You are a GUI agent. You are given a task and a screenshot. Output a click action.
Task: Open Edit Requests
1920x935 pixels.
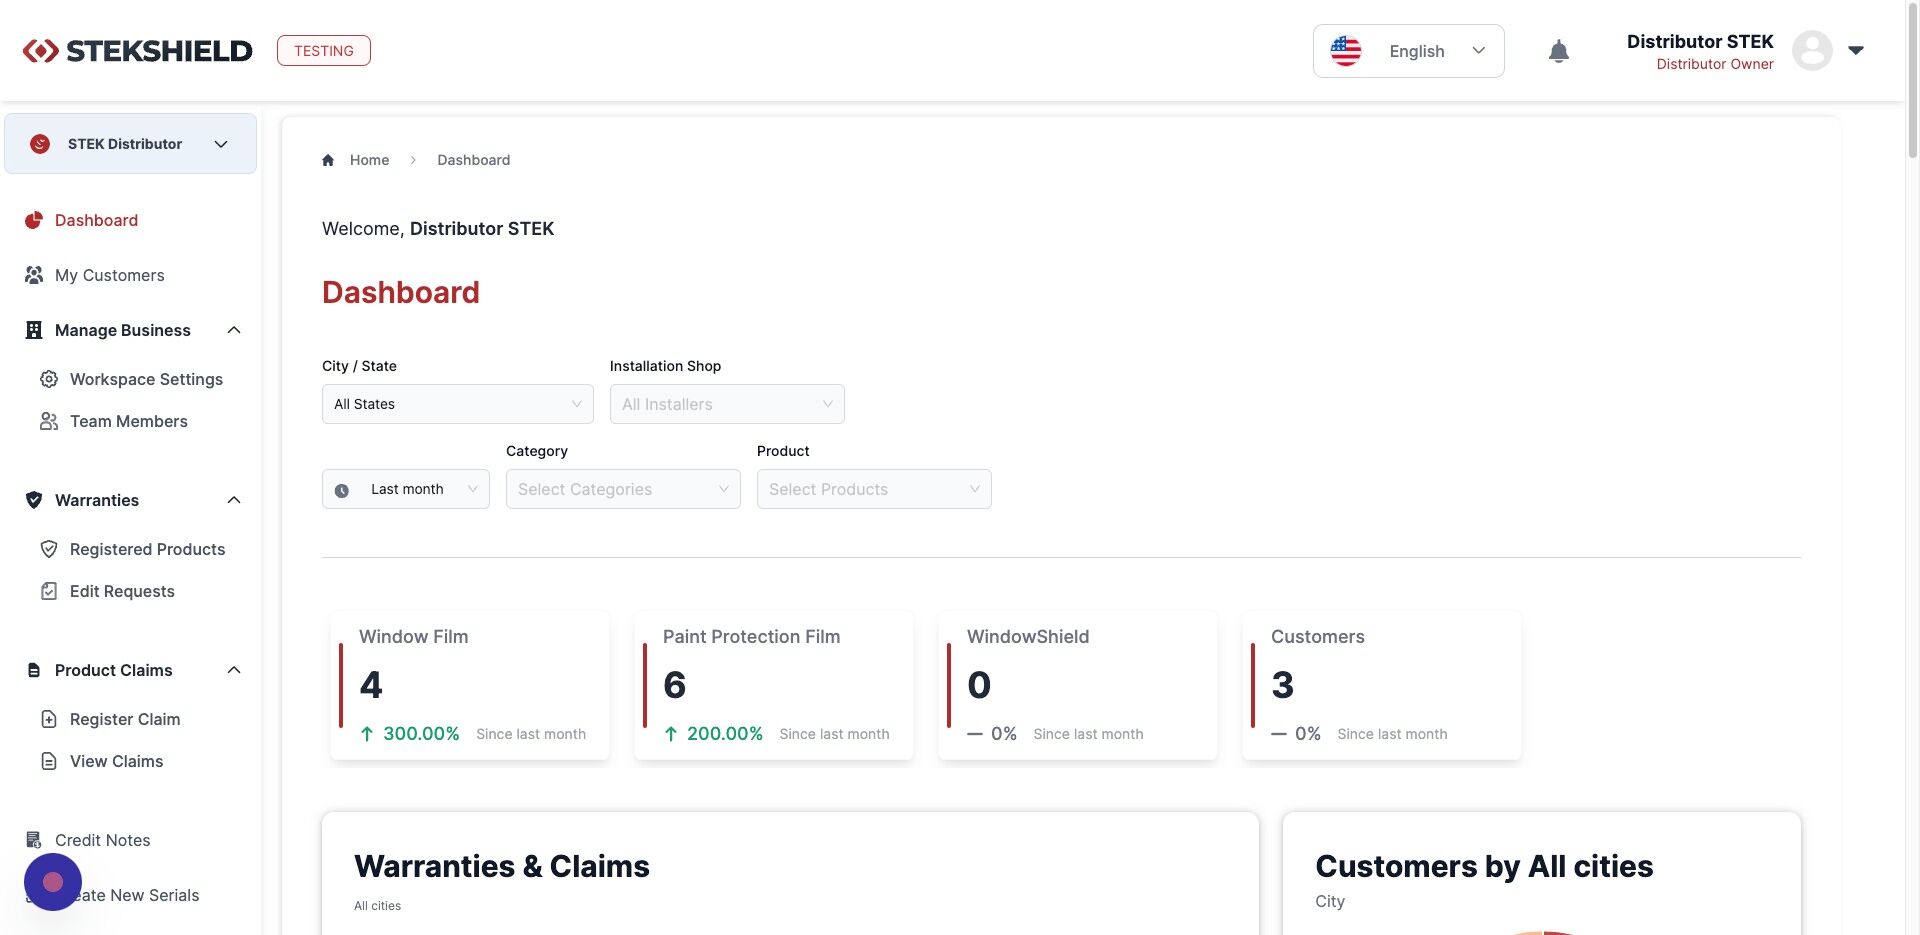coord(122,591)
